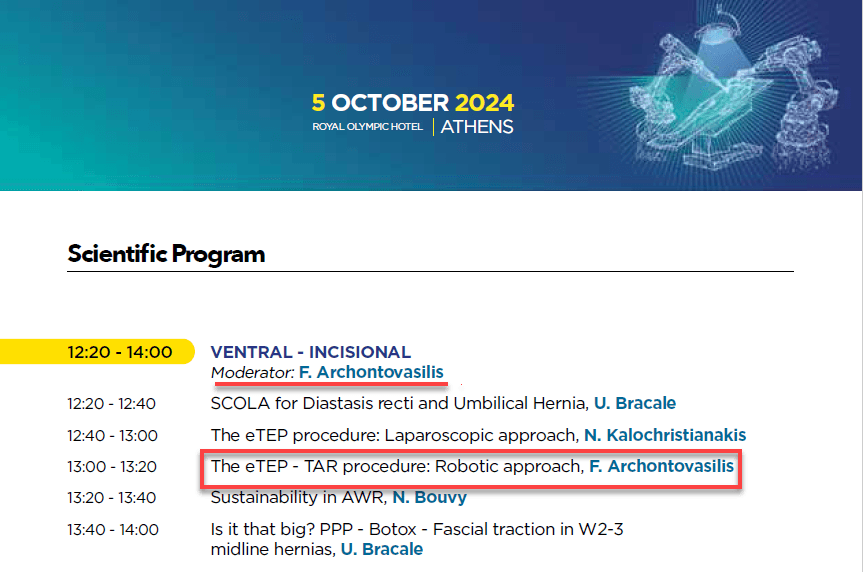This screenshot has height=572, width=863.
Task: Select the SCOLA for Diastasis recti talk title
Action: tap(400, 403)
